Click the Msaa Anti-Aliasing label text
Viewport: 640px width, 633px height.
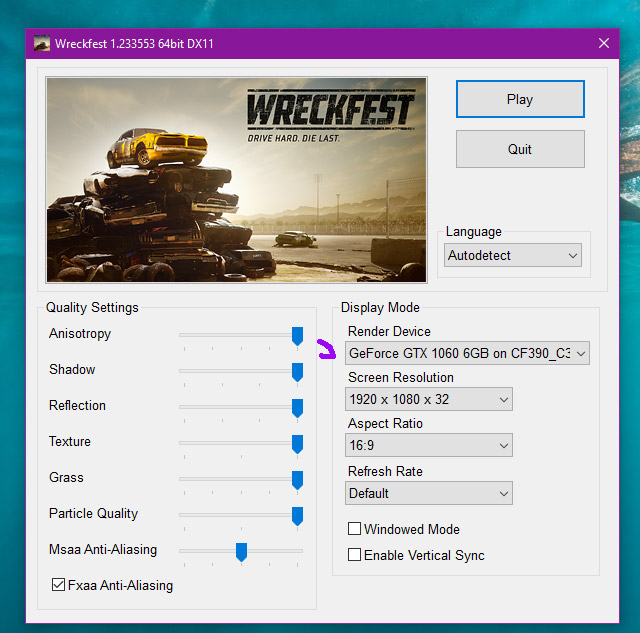click(x=103, y=549)
